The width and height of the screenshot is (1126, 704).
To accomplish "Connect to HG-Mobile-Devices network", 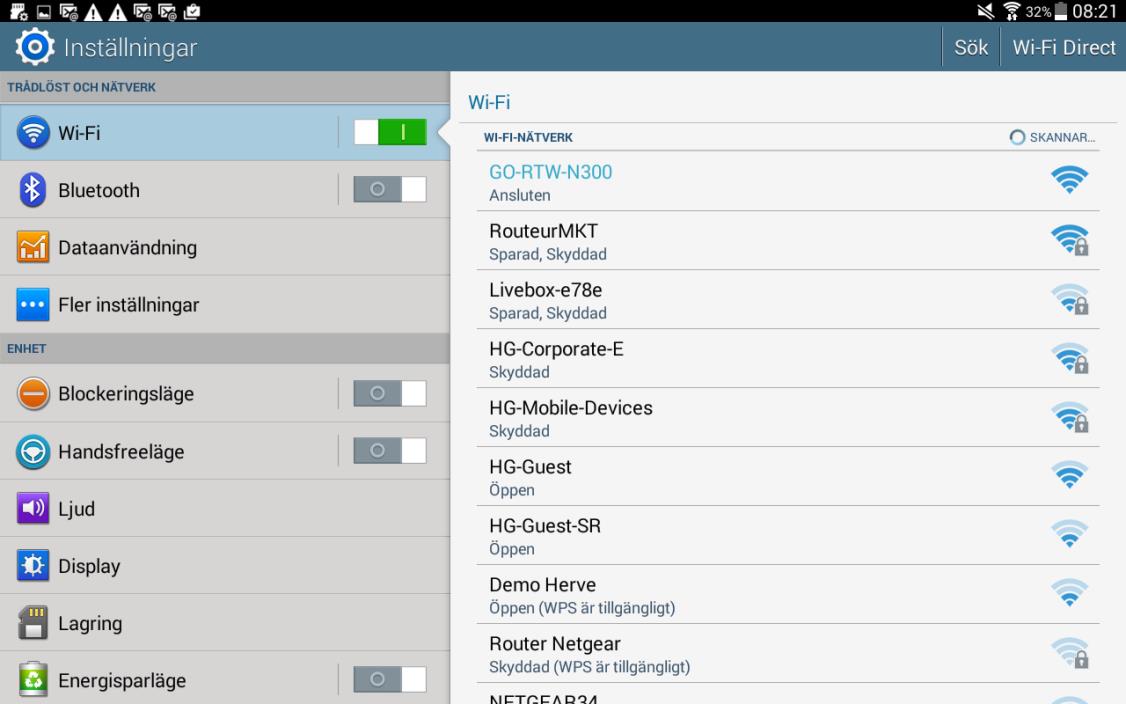I will pos(788,417).
